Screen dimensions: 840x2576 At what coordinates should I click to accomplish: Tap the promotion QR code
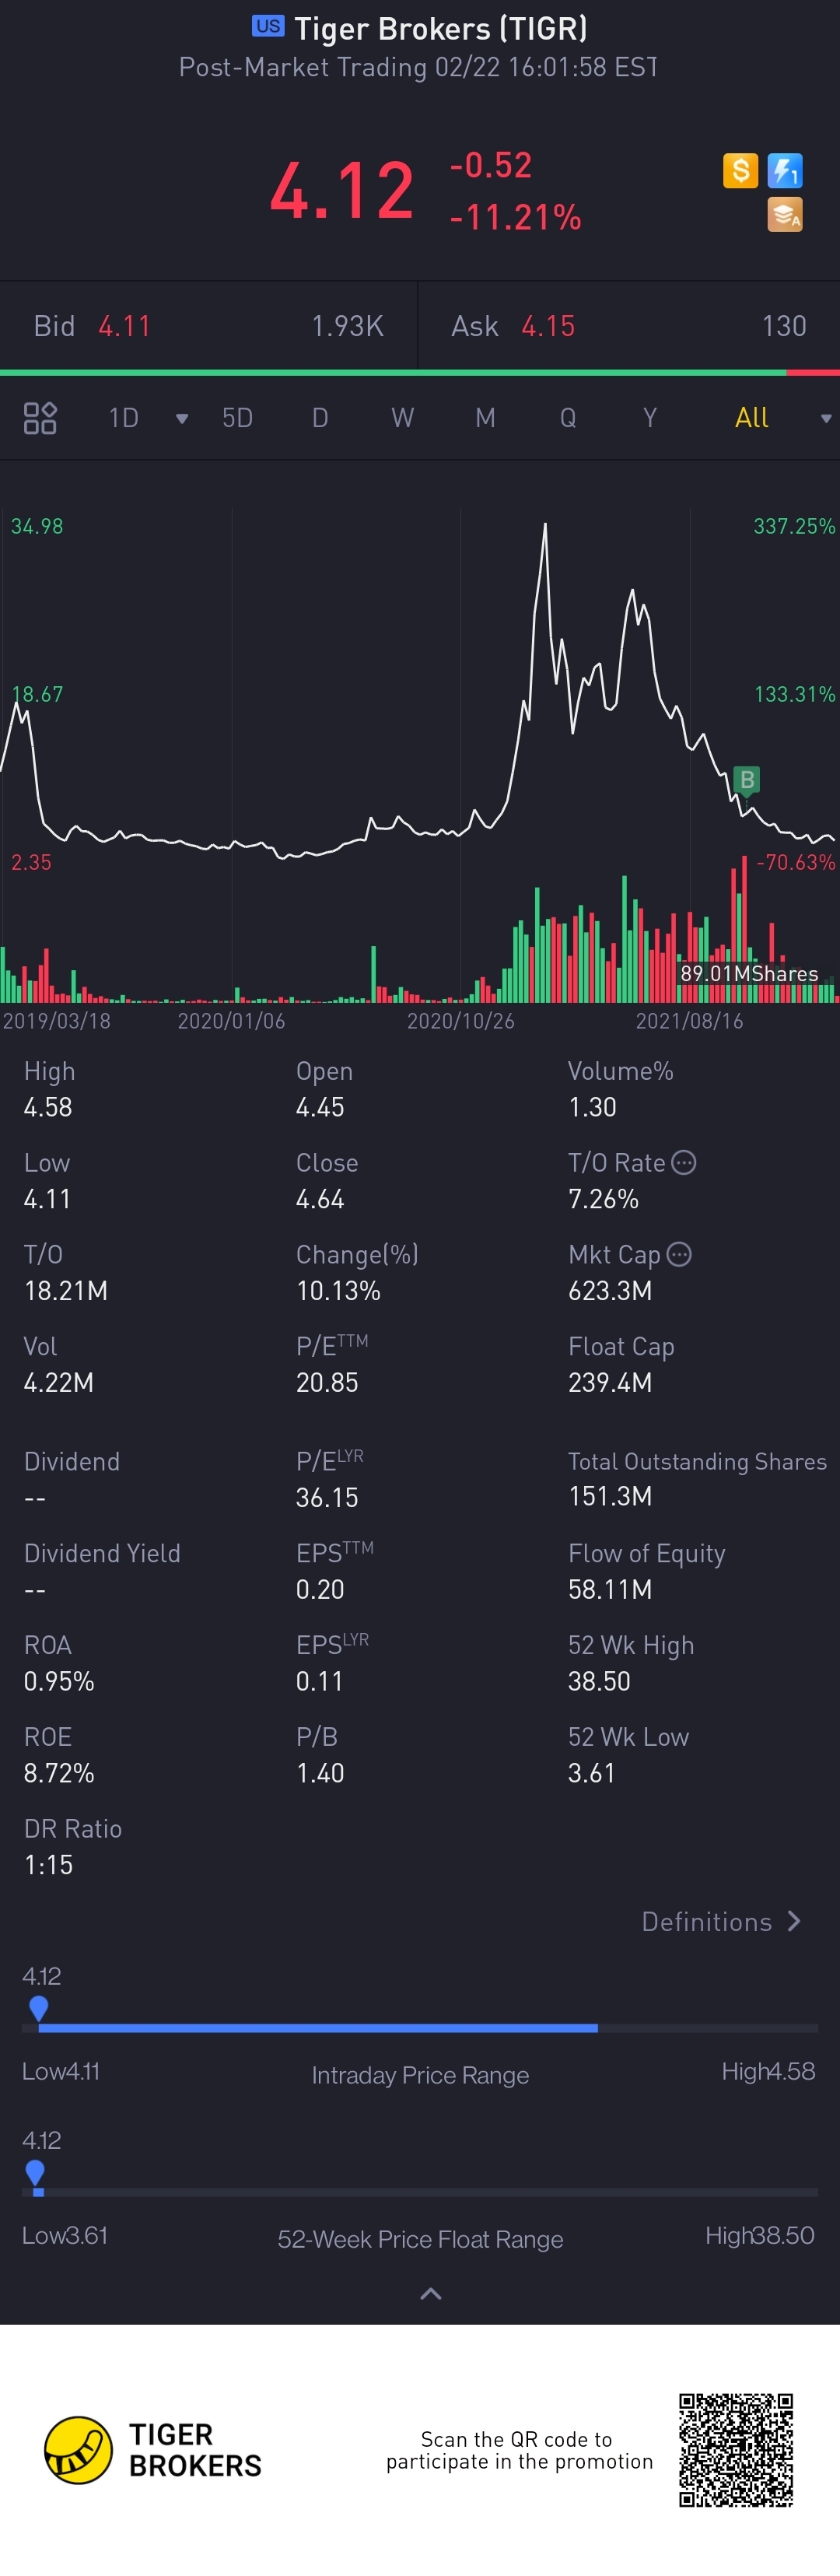[736, 2450]
